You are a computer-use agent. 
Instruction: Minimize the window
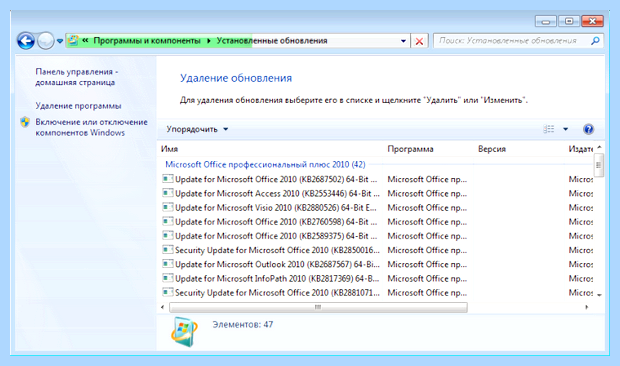pos(546,21)
